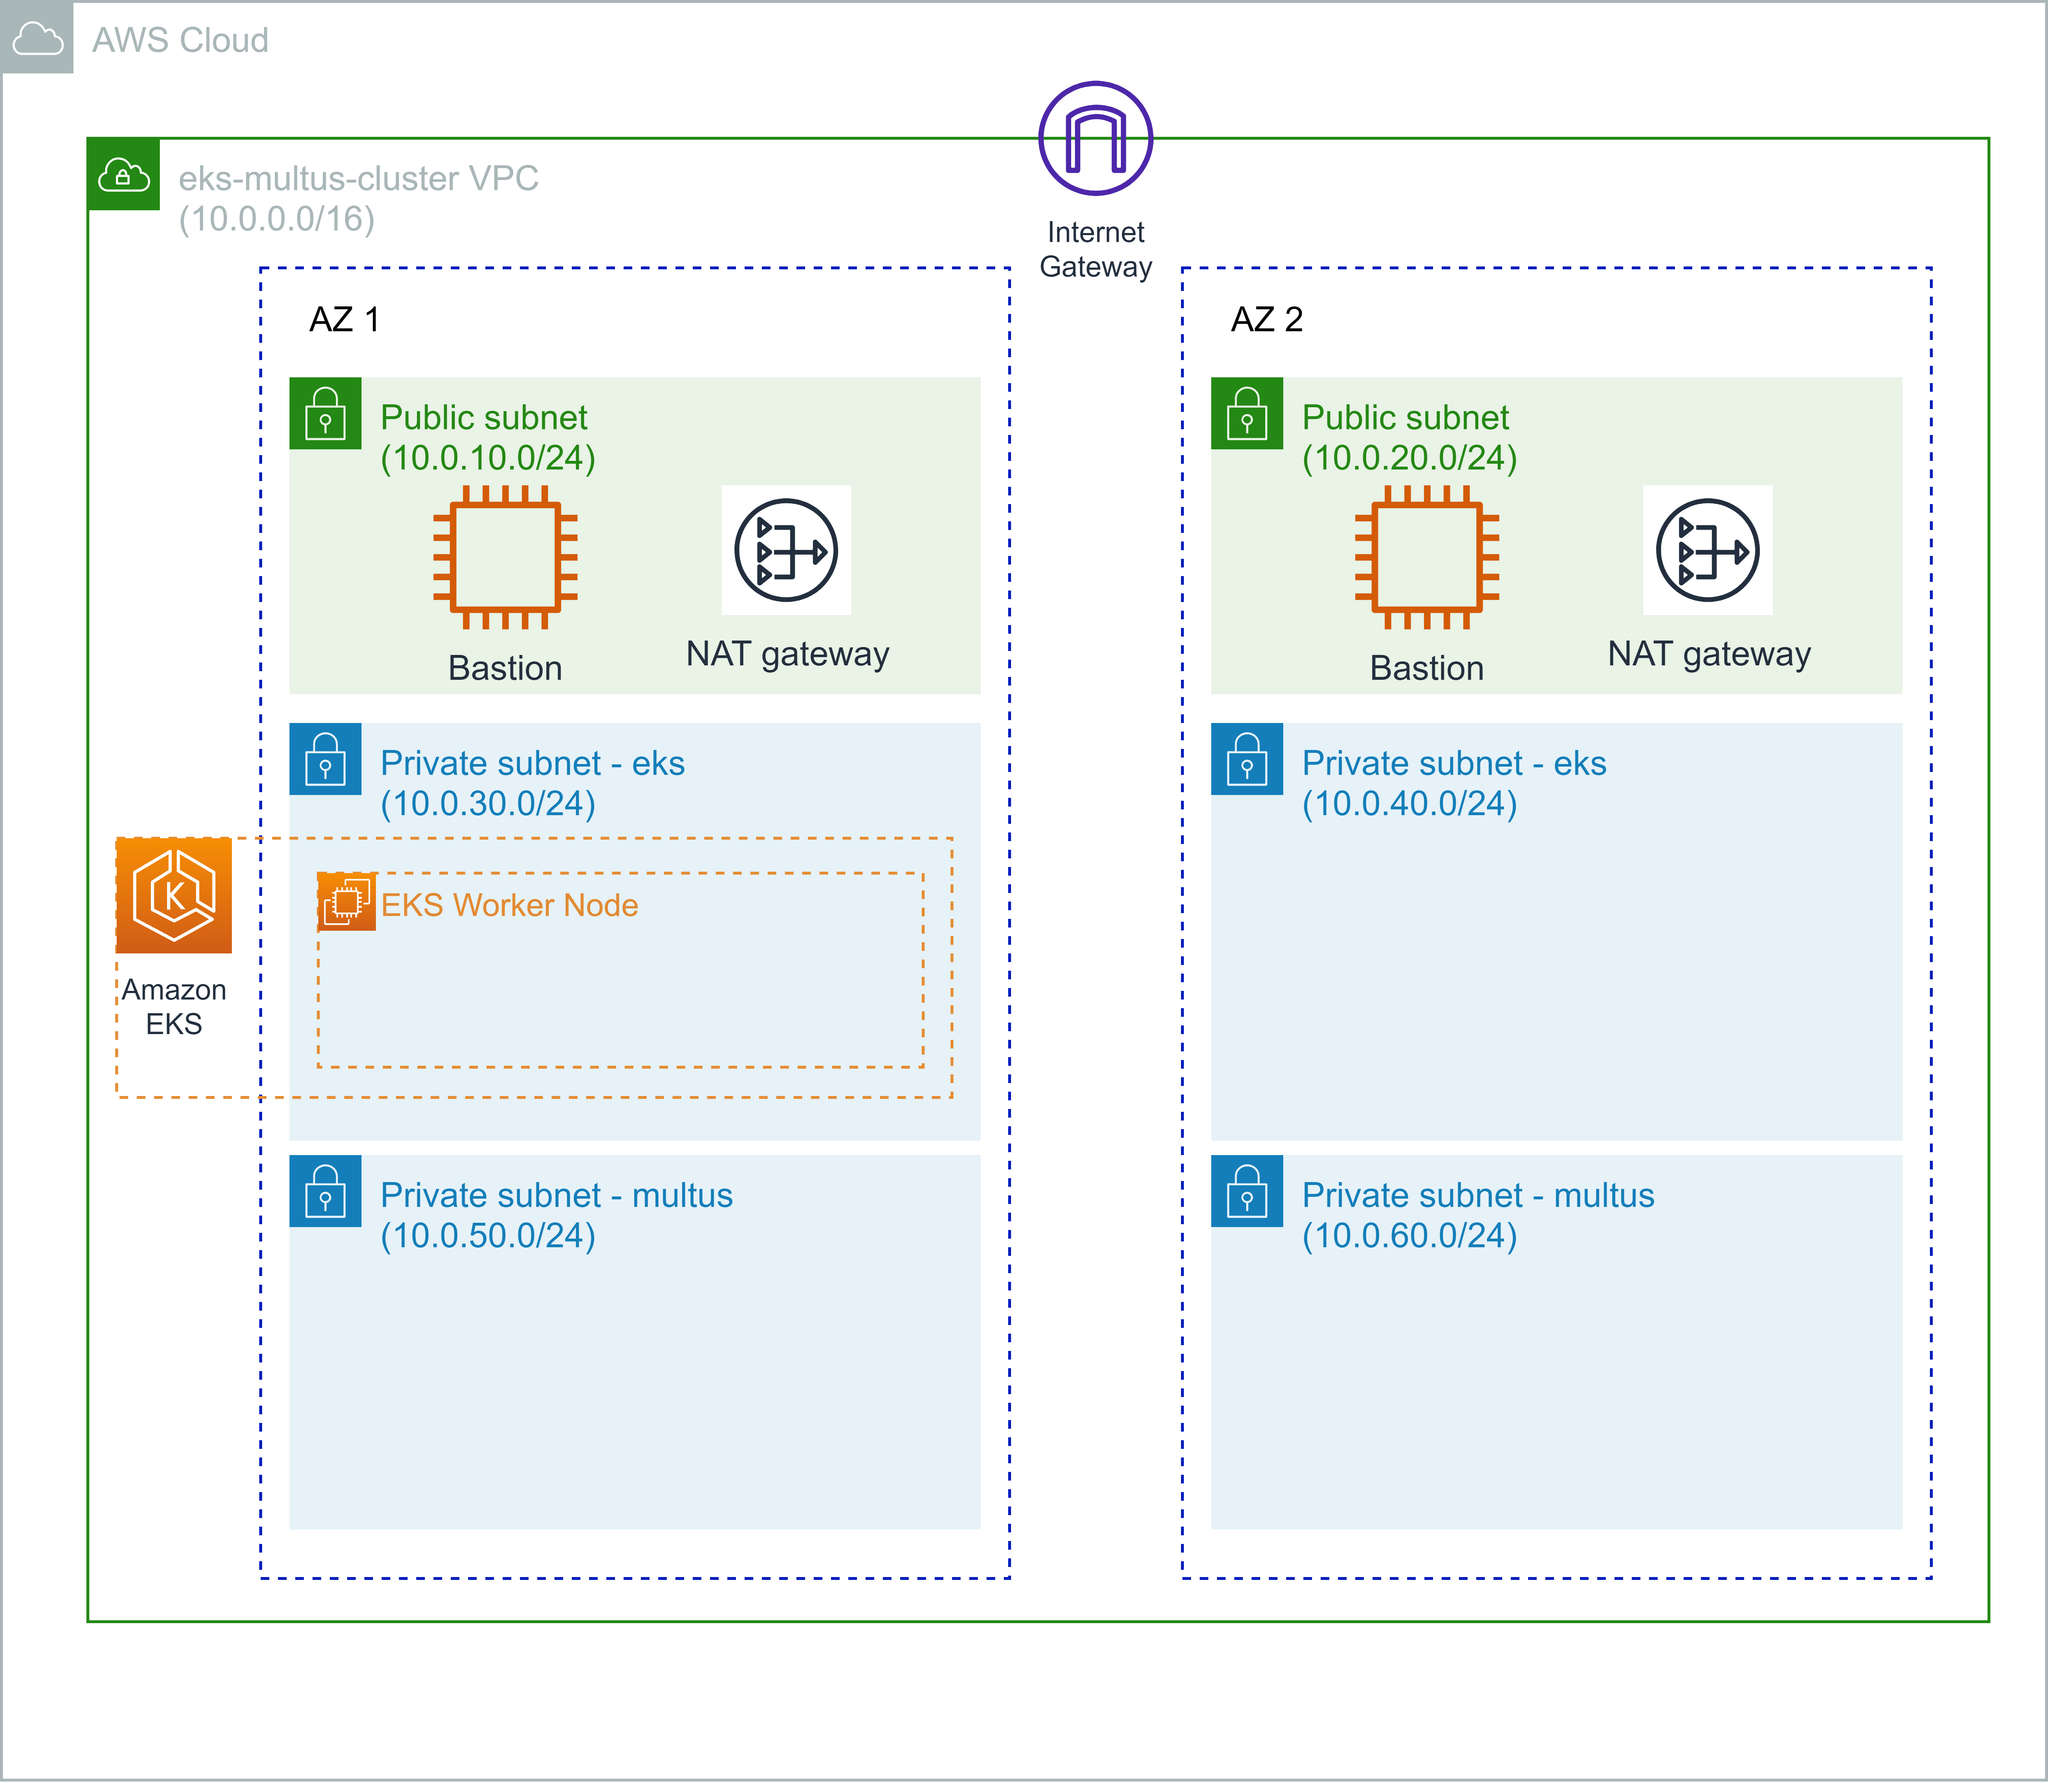This screenshot has height=1783, width=2048.
Task: Click the '(10.0.20.0/24)' text
Action: pyautogui.click(x=1409, y=458)
